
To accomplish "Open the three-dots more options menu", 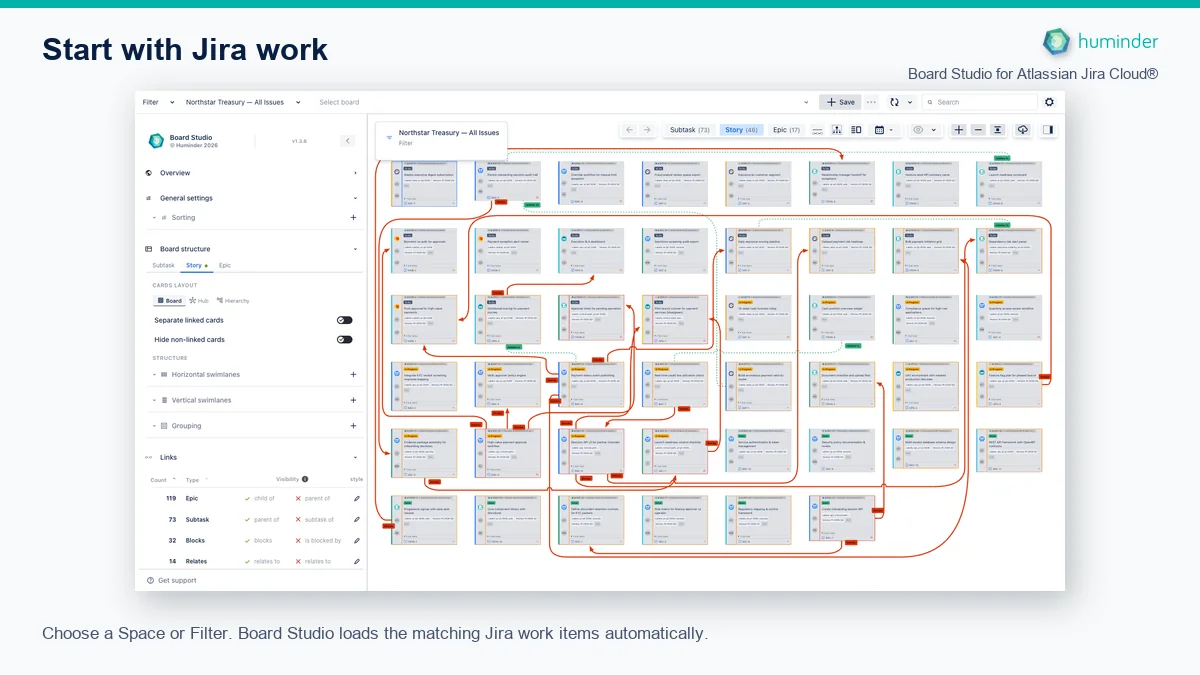I will (x=871, y=102).
